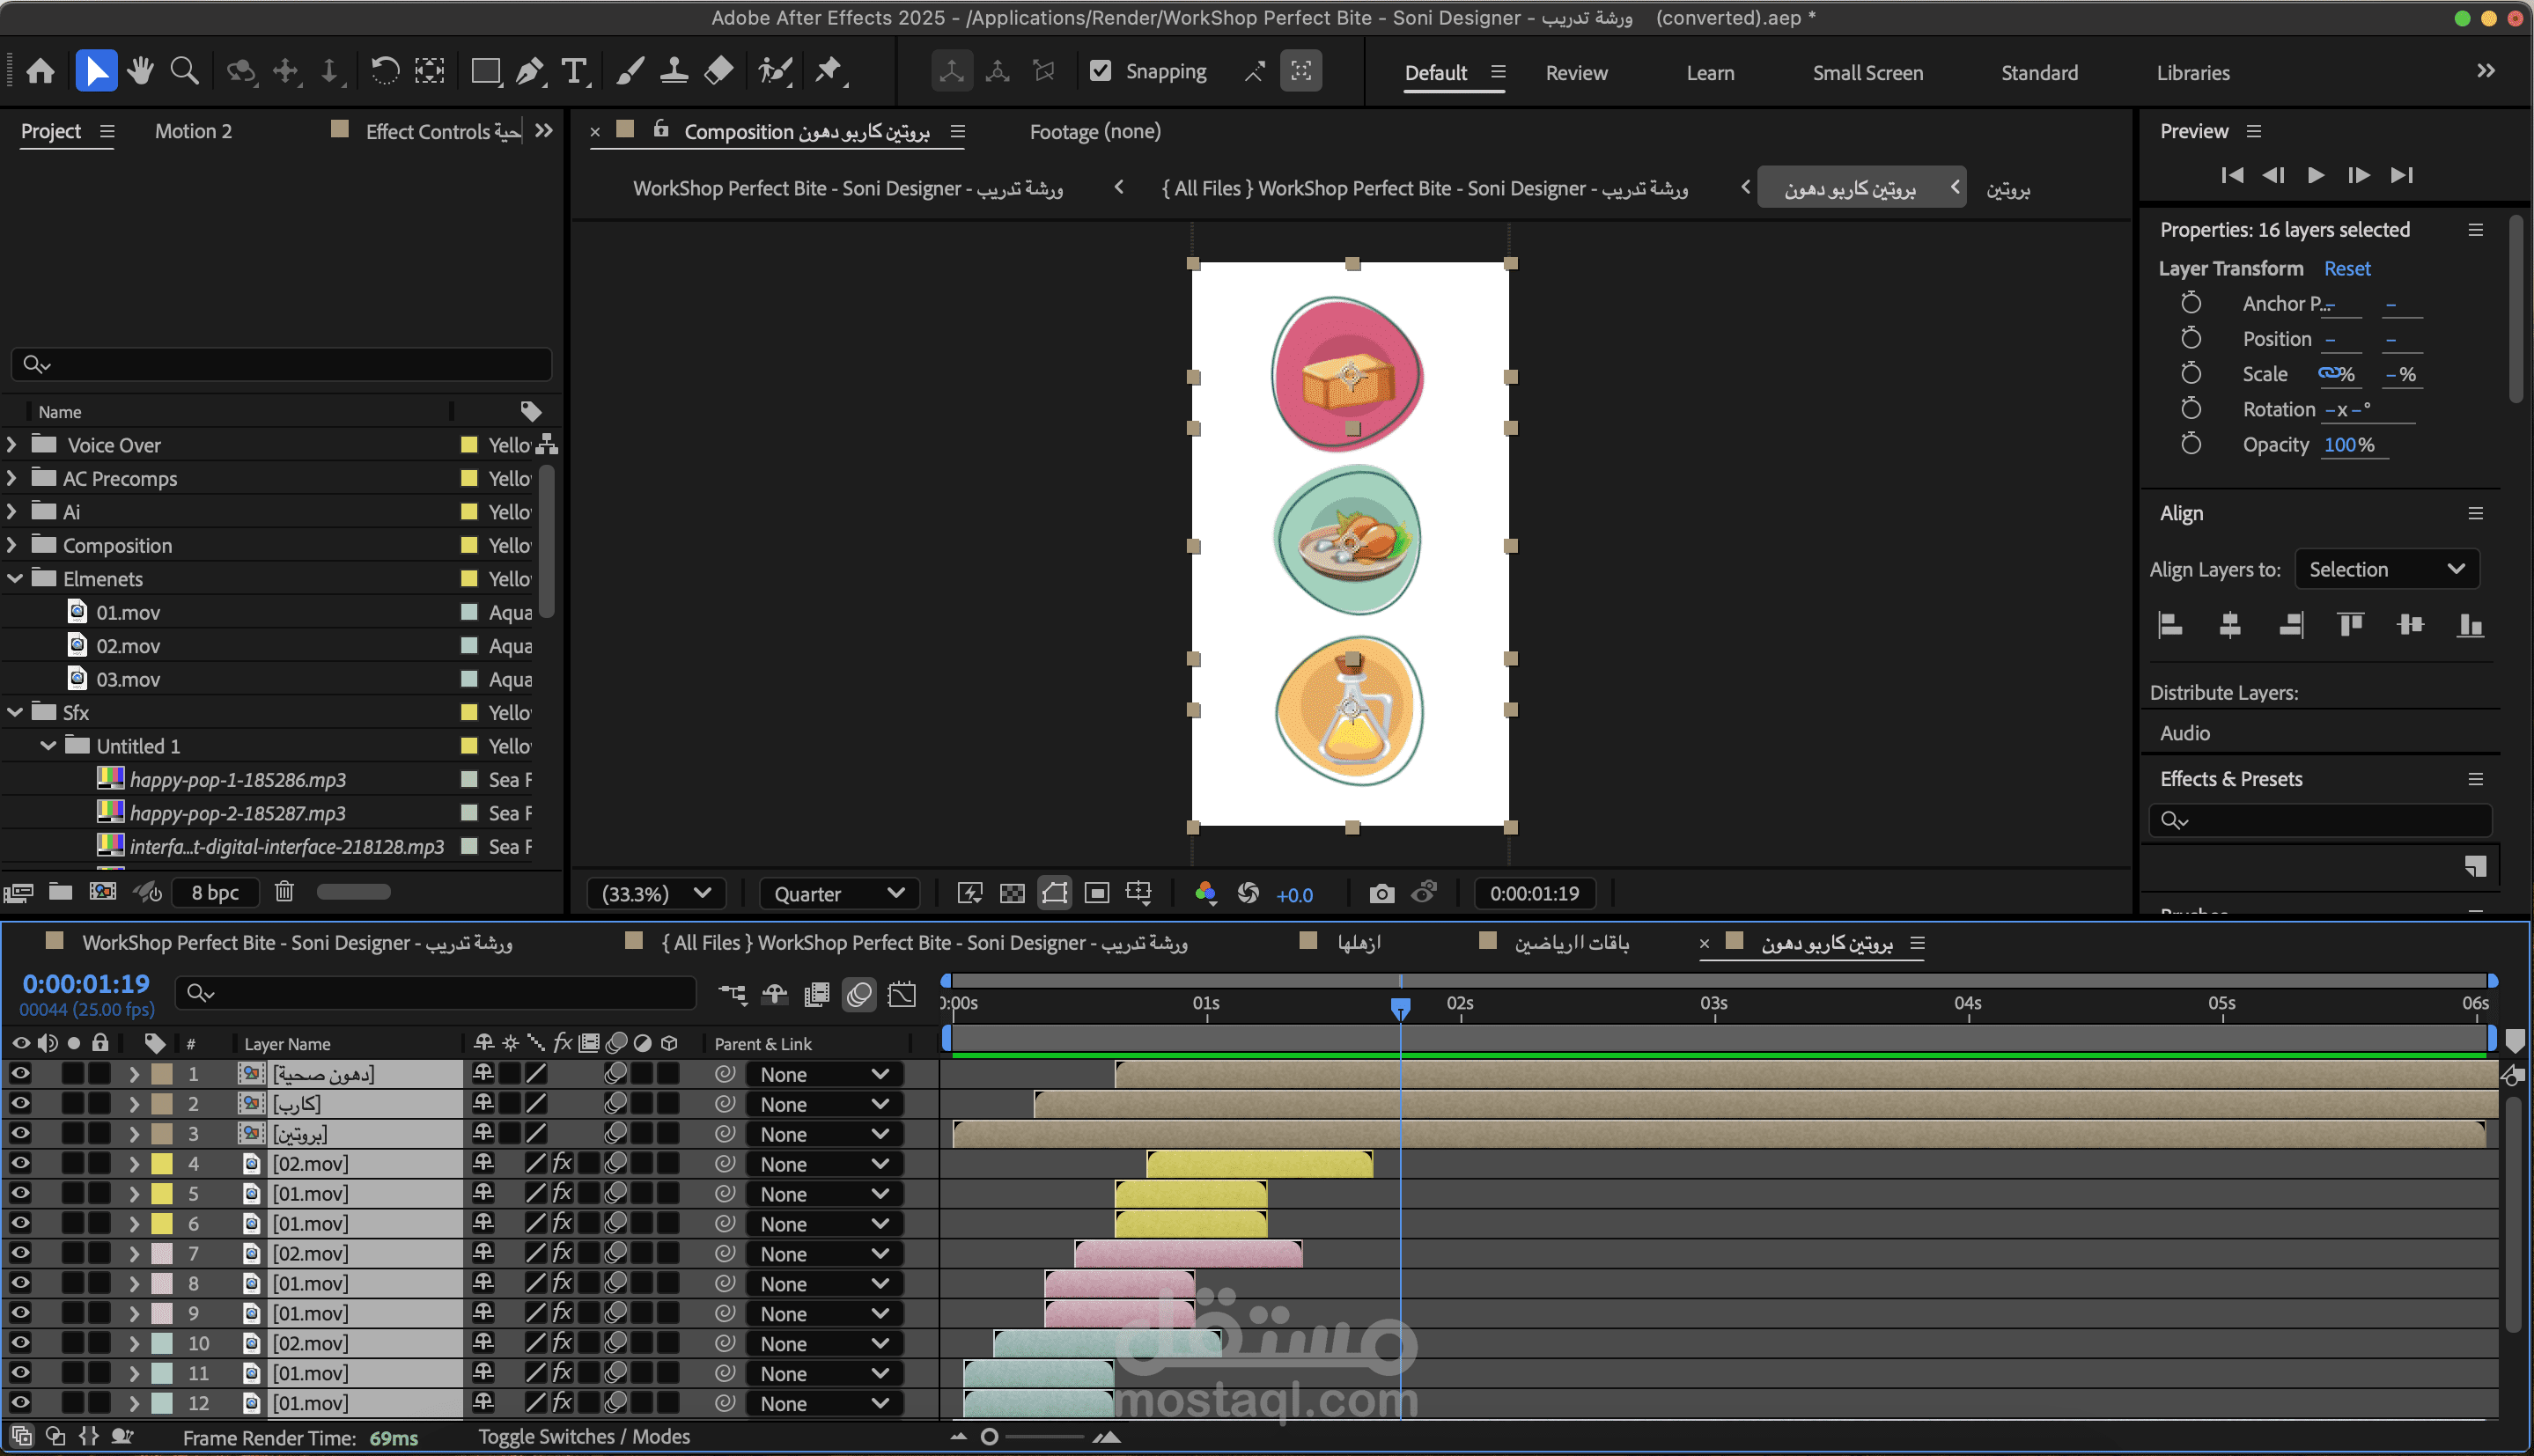The image size is (2534, 1456).
Task: Open the Motion 2 panel tab
Action: coord(193,131)
